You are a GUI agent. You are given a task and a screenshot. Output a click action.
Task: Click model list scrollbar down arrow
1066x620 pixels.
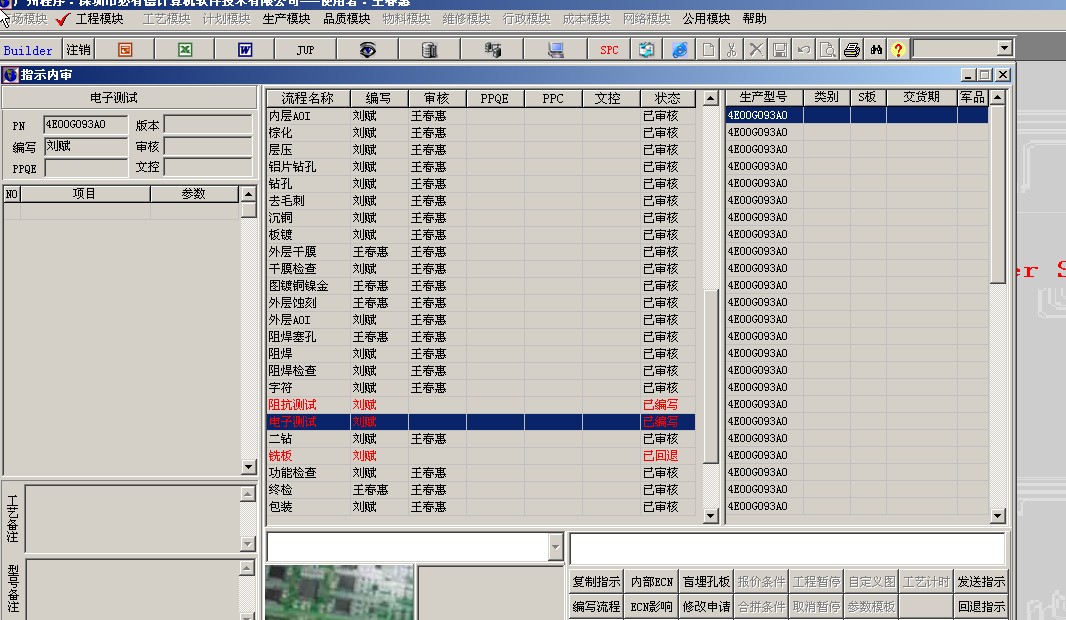click(x=997, y=515)
